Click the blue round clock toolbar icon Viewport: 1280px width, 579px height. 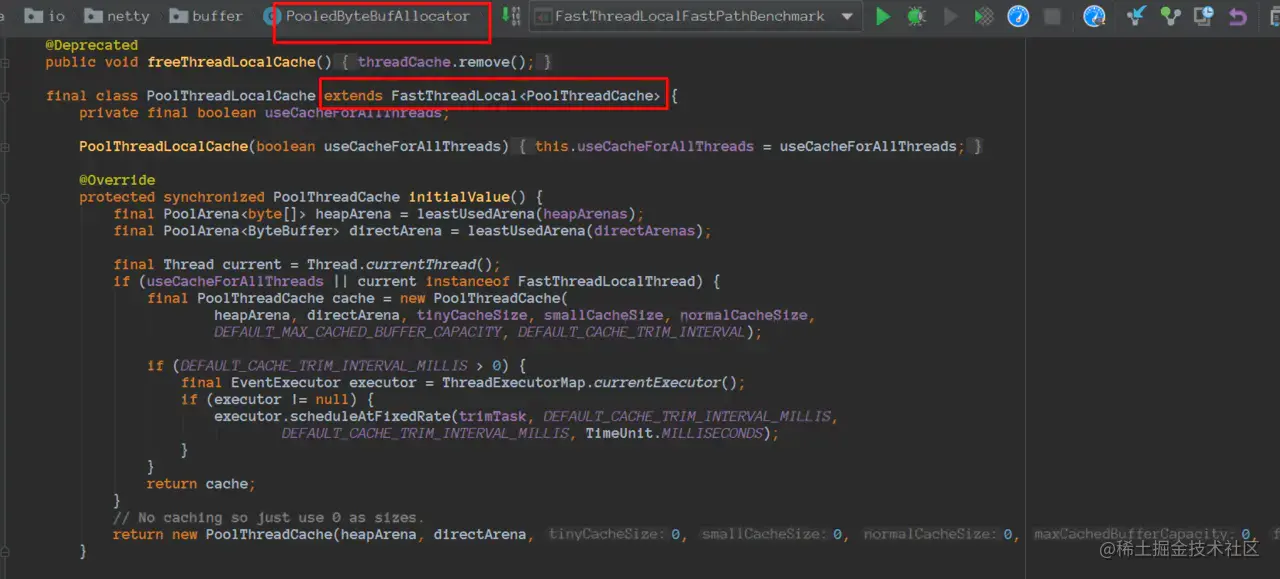pyautogui.click(x=1018, y=16)
